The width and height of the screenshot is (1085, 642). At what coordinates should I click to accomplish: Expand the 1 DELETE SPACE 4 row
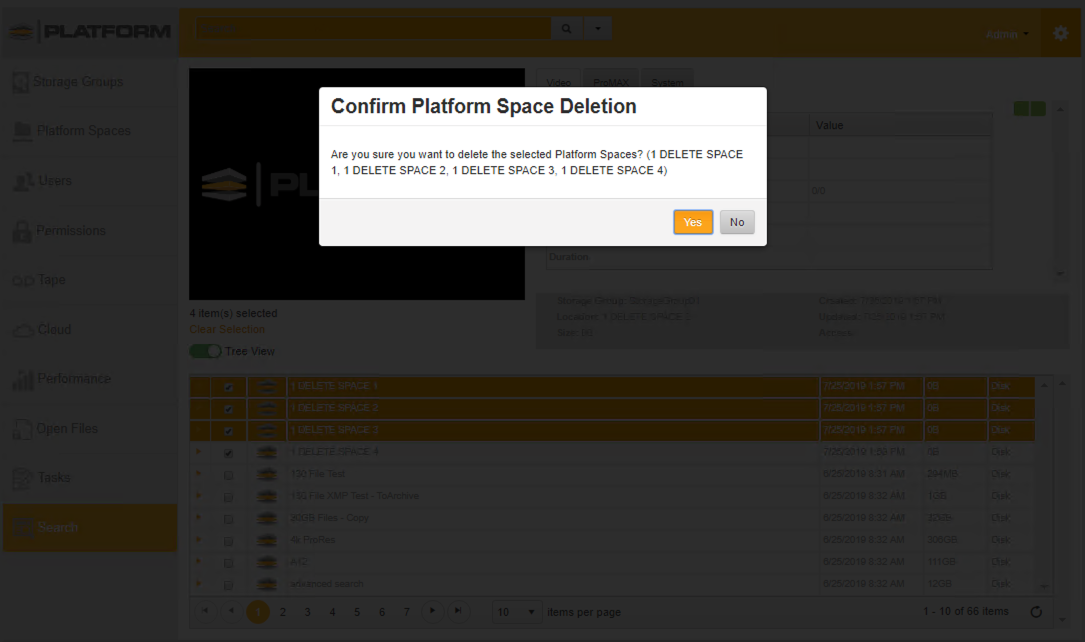[199, 452]
